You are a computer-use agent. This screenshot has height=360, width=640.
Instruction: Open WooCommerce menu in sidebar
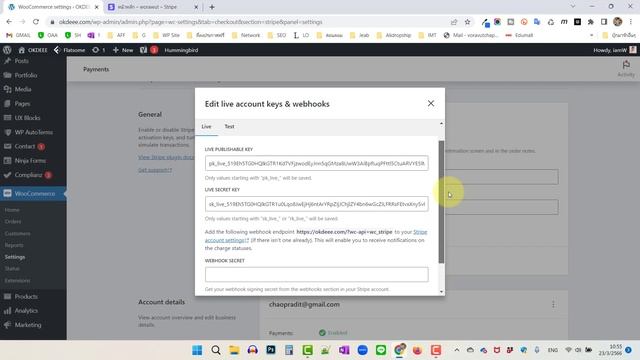coord(34,193)
